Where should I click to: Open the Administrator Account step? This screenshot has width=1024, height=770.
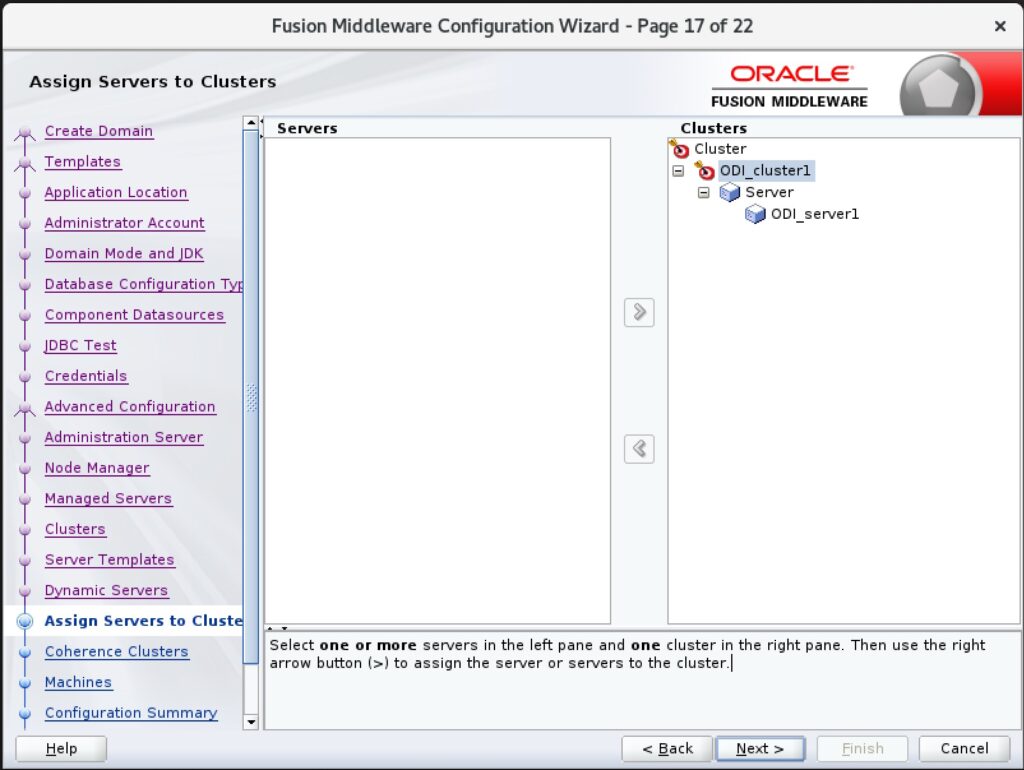click(x=124, y=223)
